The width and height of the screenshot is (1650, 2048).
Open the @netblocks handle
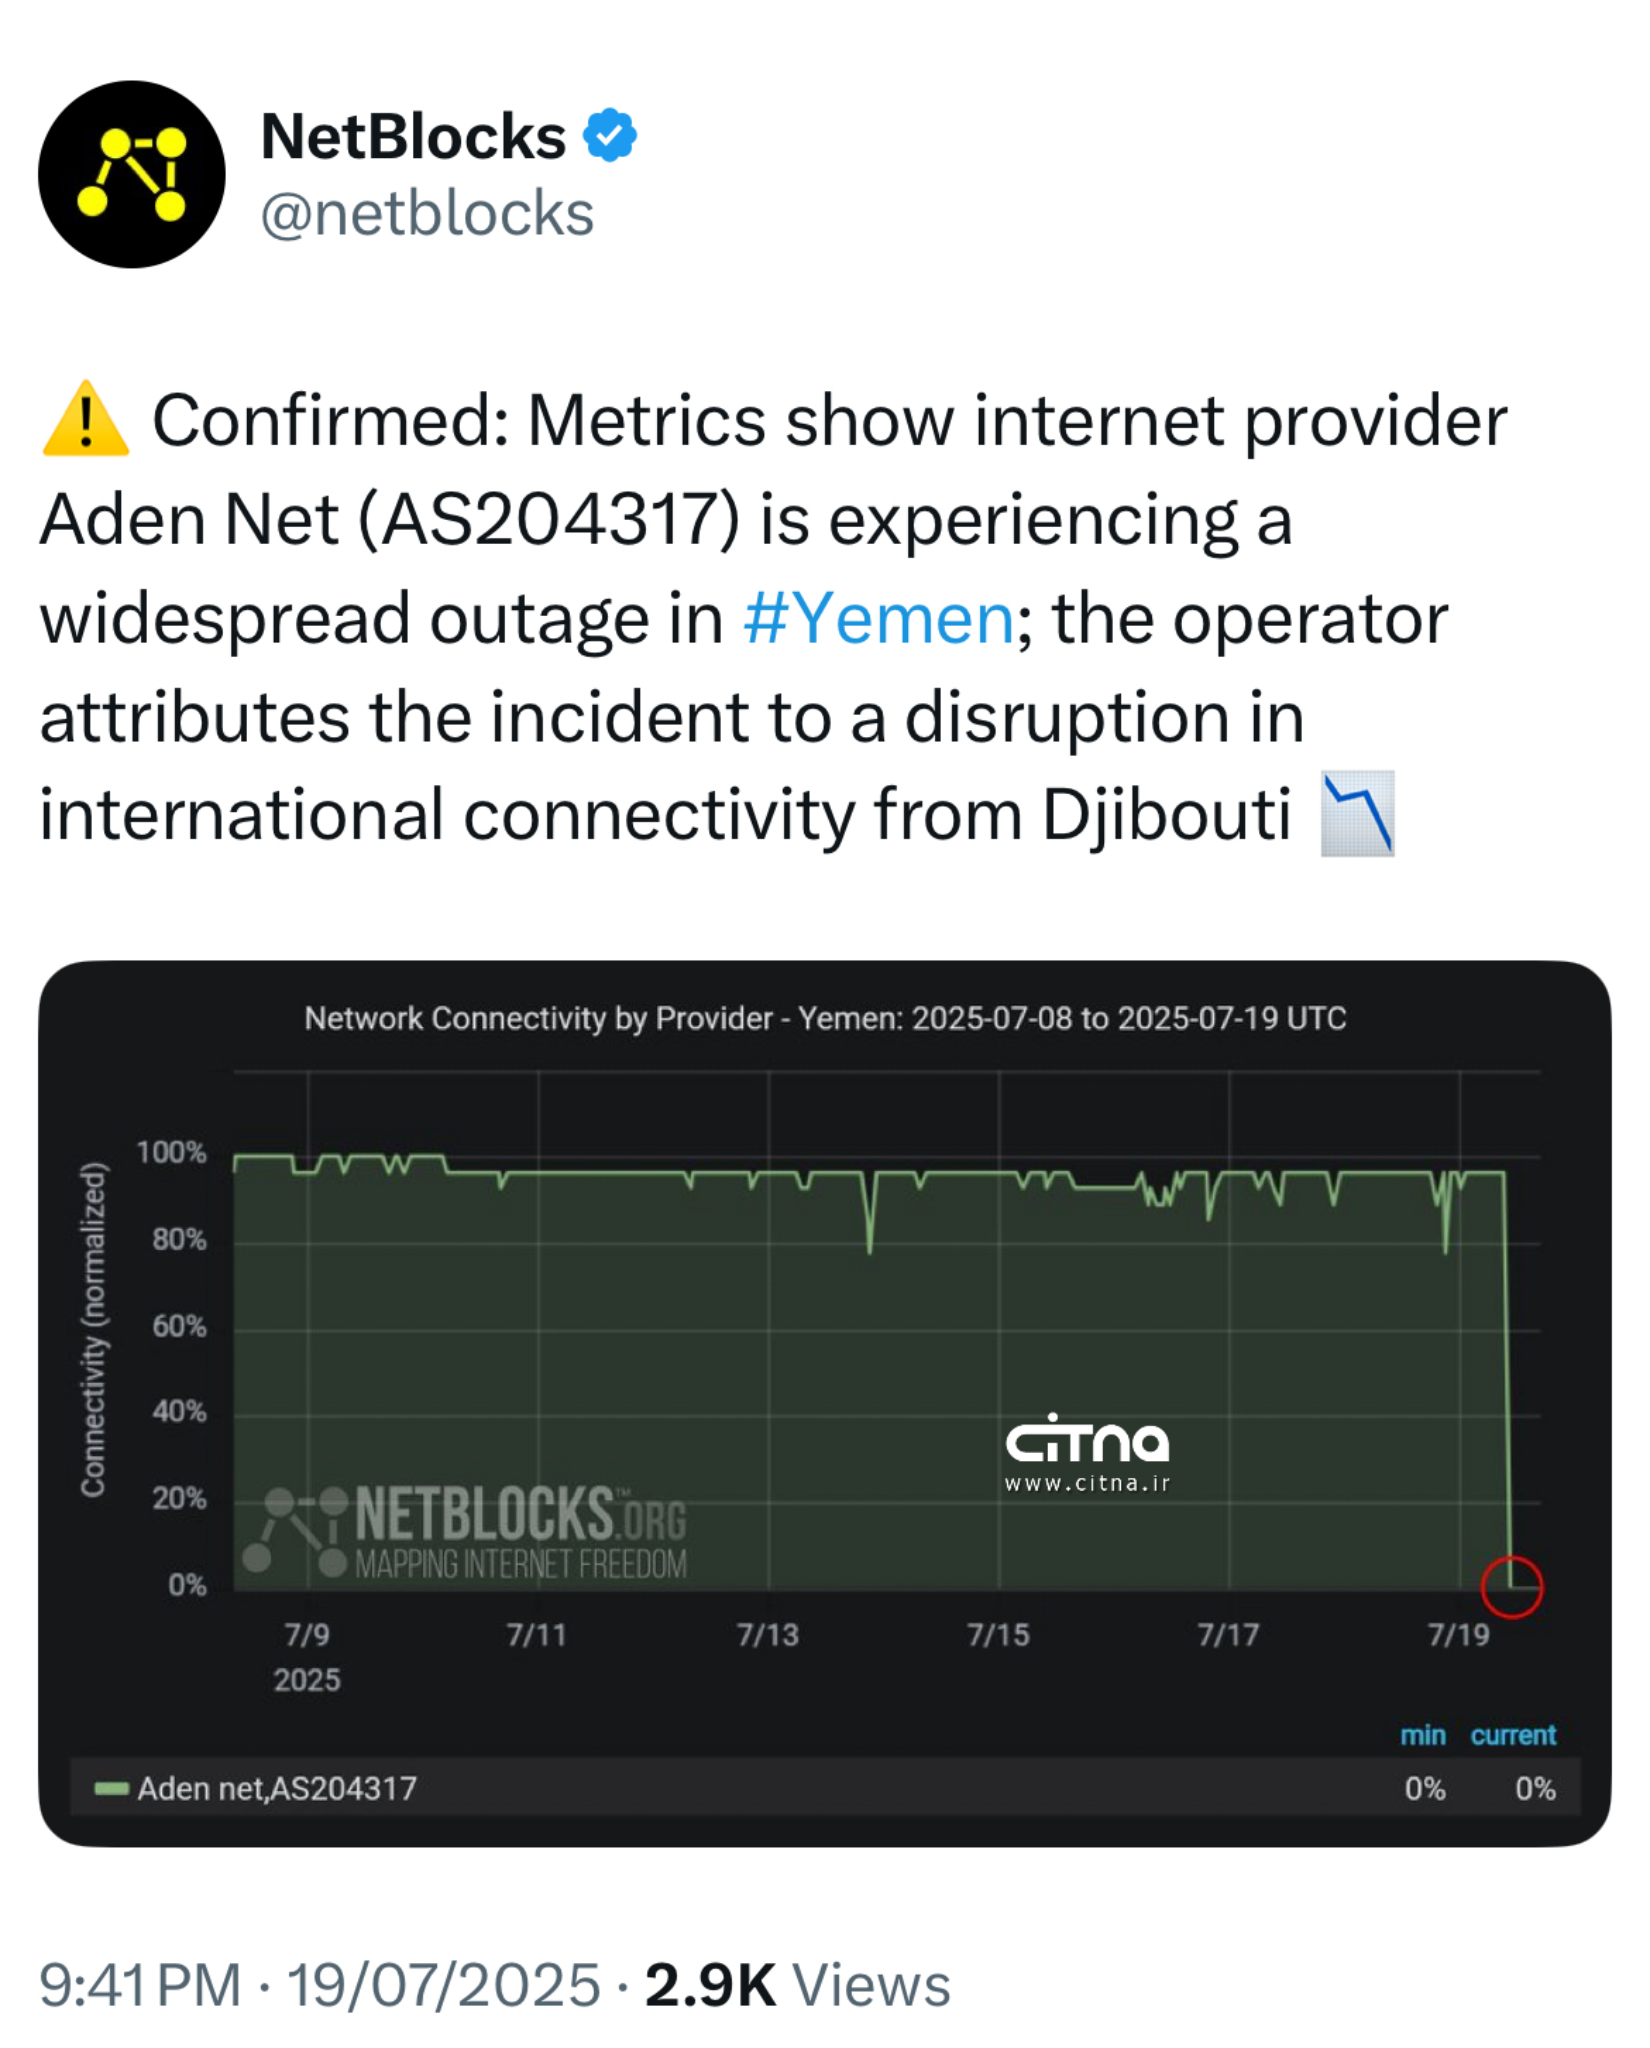pyautogui.click(x=427, y=214)
